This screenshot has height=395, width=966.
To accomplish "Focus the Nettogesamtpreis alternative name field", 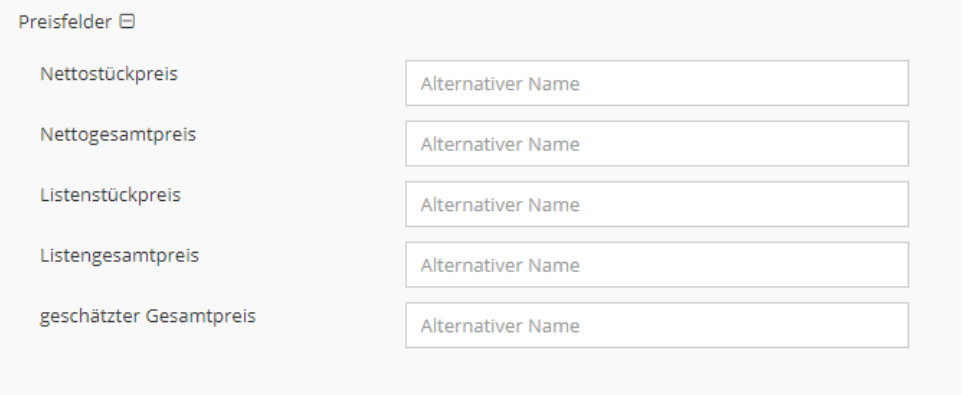I will tap(657, 144).
